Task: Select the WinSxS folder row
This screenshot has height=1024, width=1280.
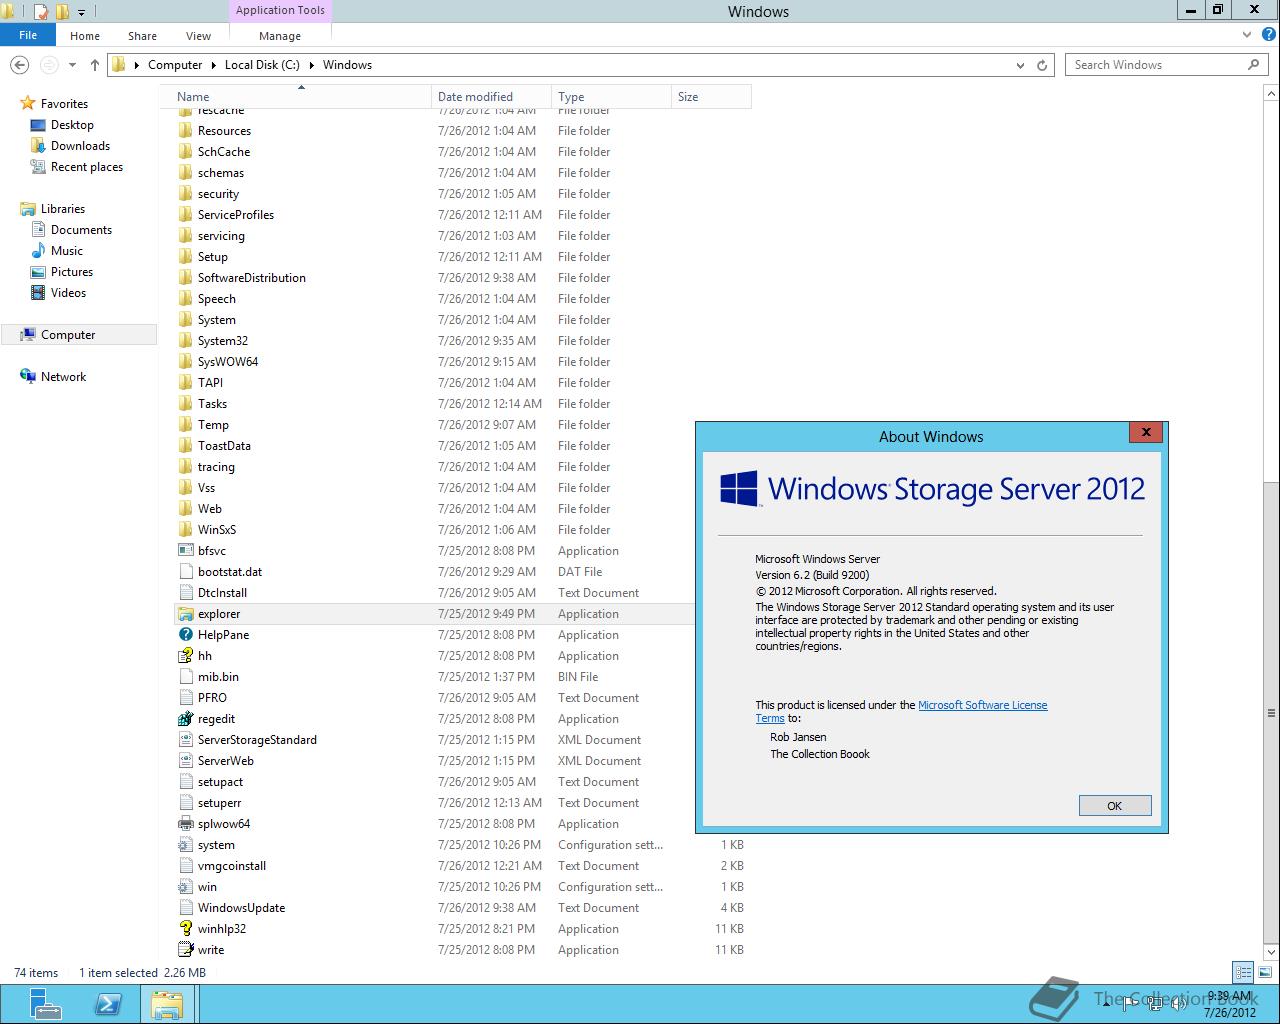Action: click(462, 530)
